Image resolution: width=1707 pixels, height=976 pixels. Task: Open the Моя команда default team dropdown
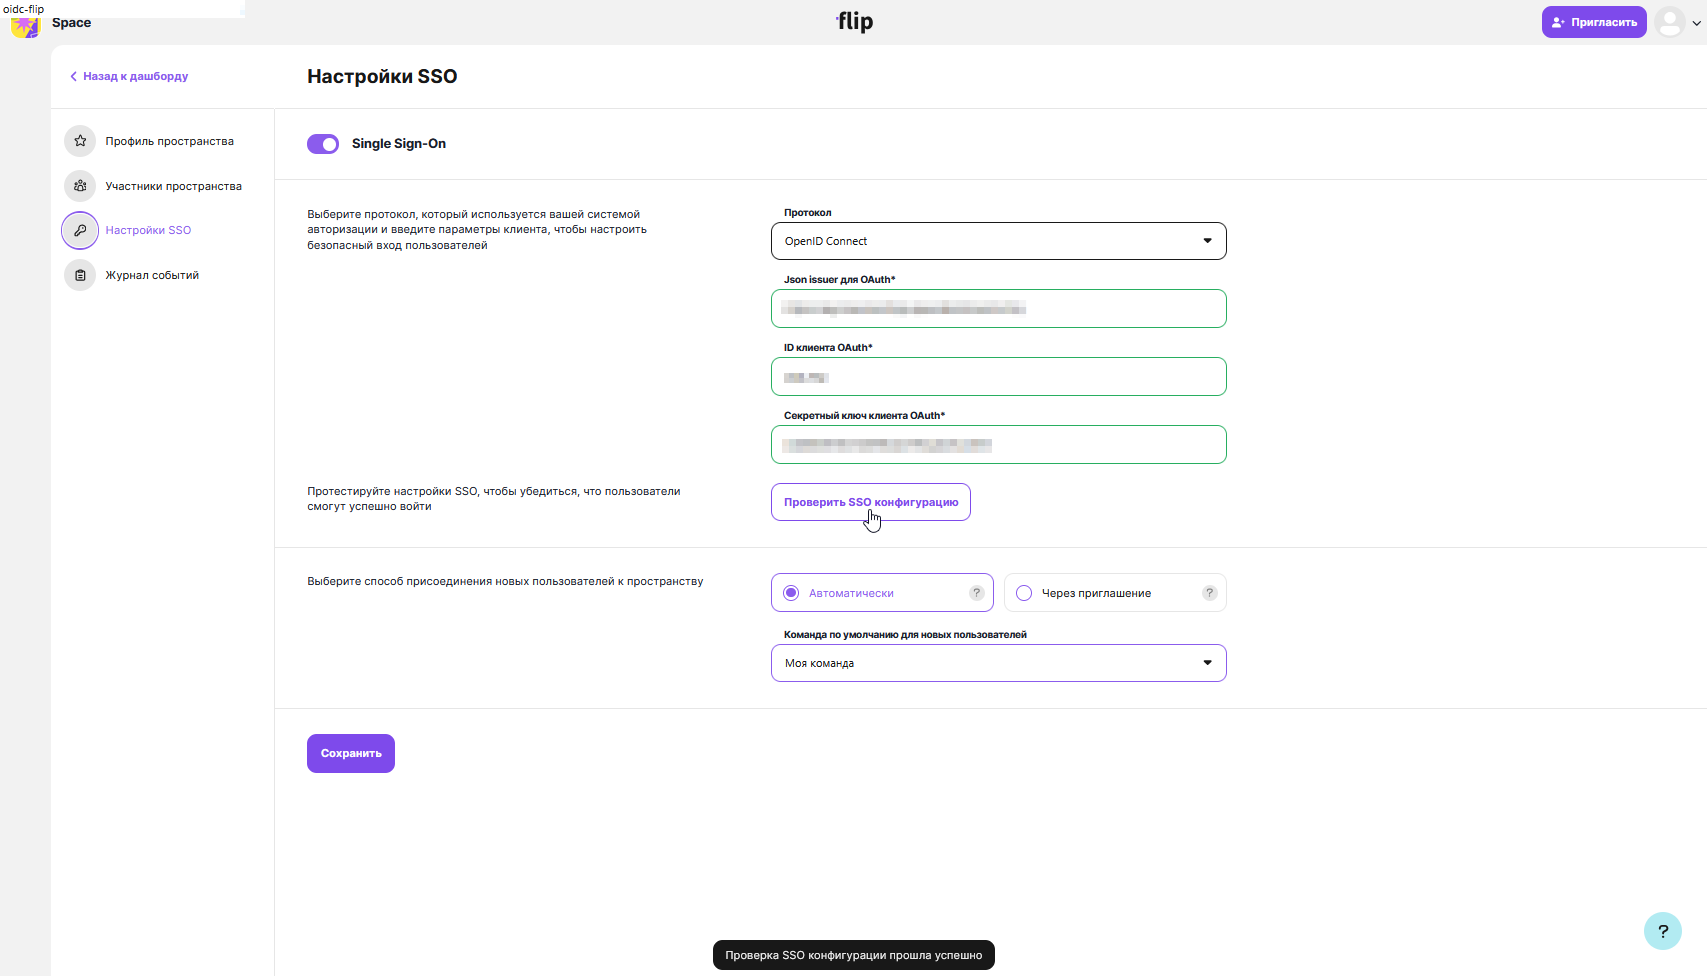pyautogui.click(x=998, y=663)
